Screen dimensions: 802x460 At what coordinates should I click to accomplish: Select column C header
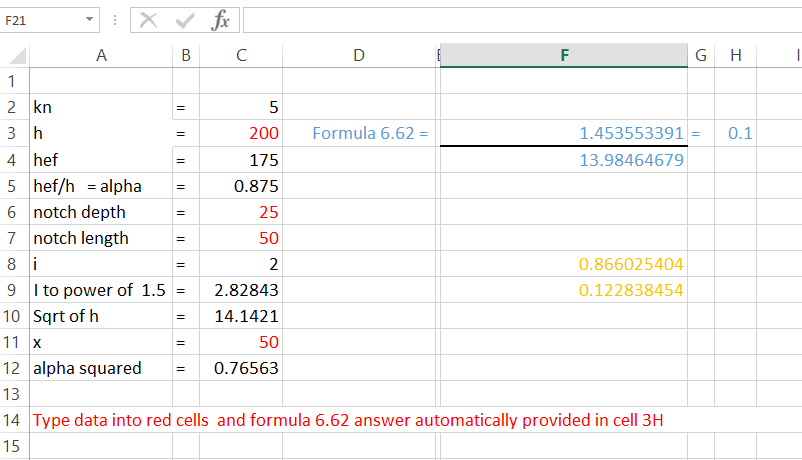pyautogui.click(x=241, y=56)
